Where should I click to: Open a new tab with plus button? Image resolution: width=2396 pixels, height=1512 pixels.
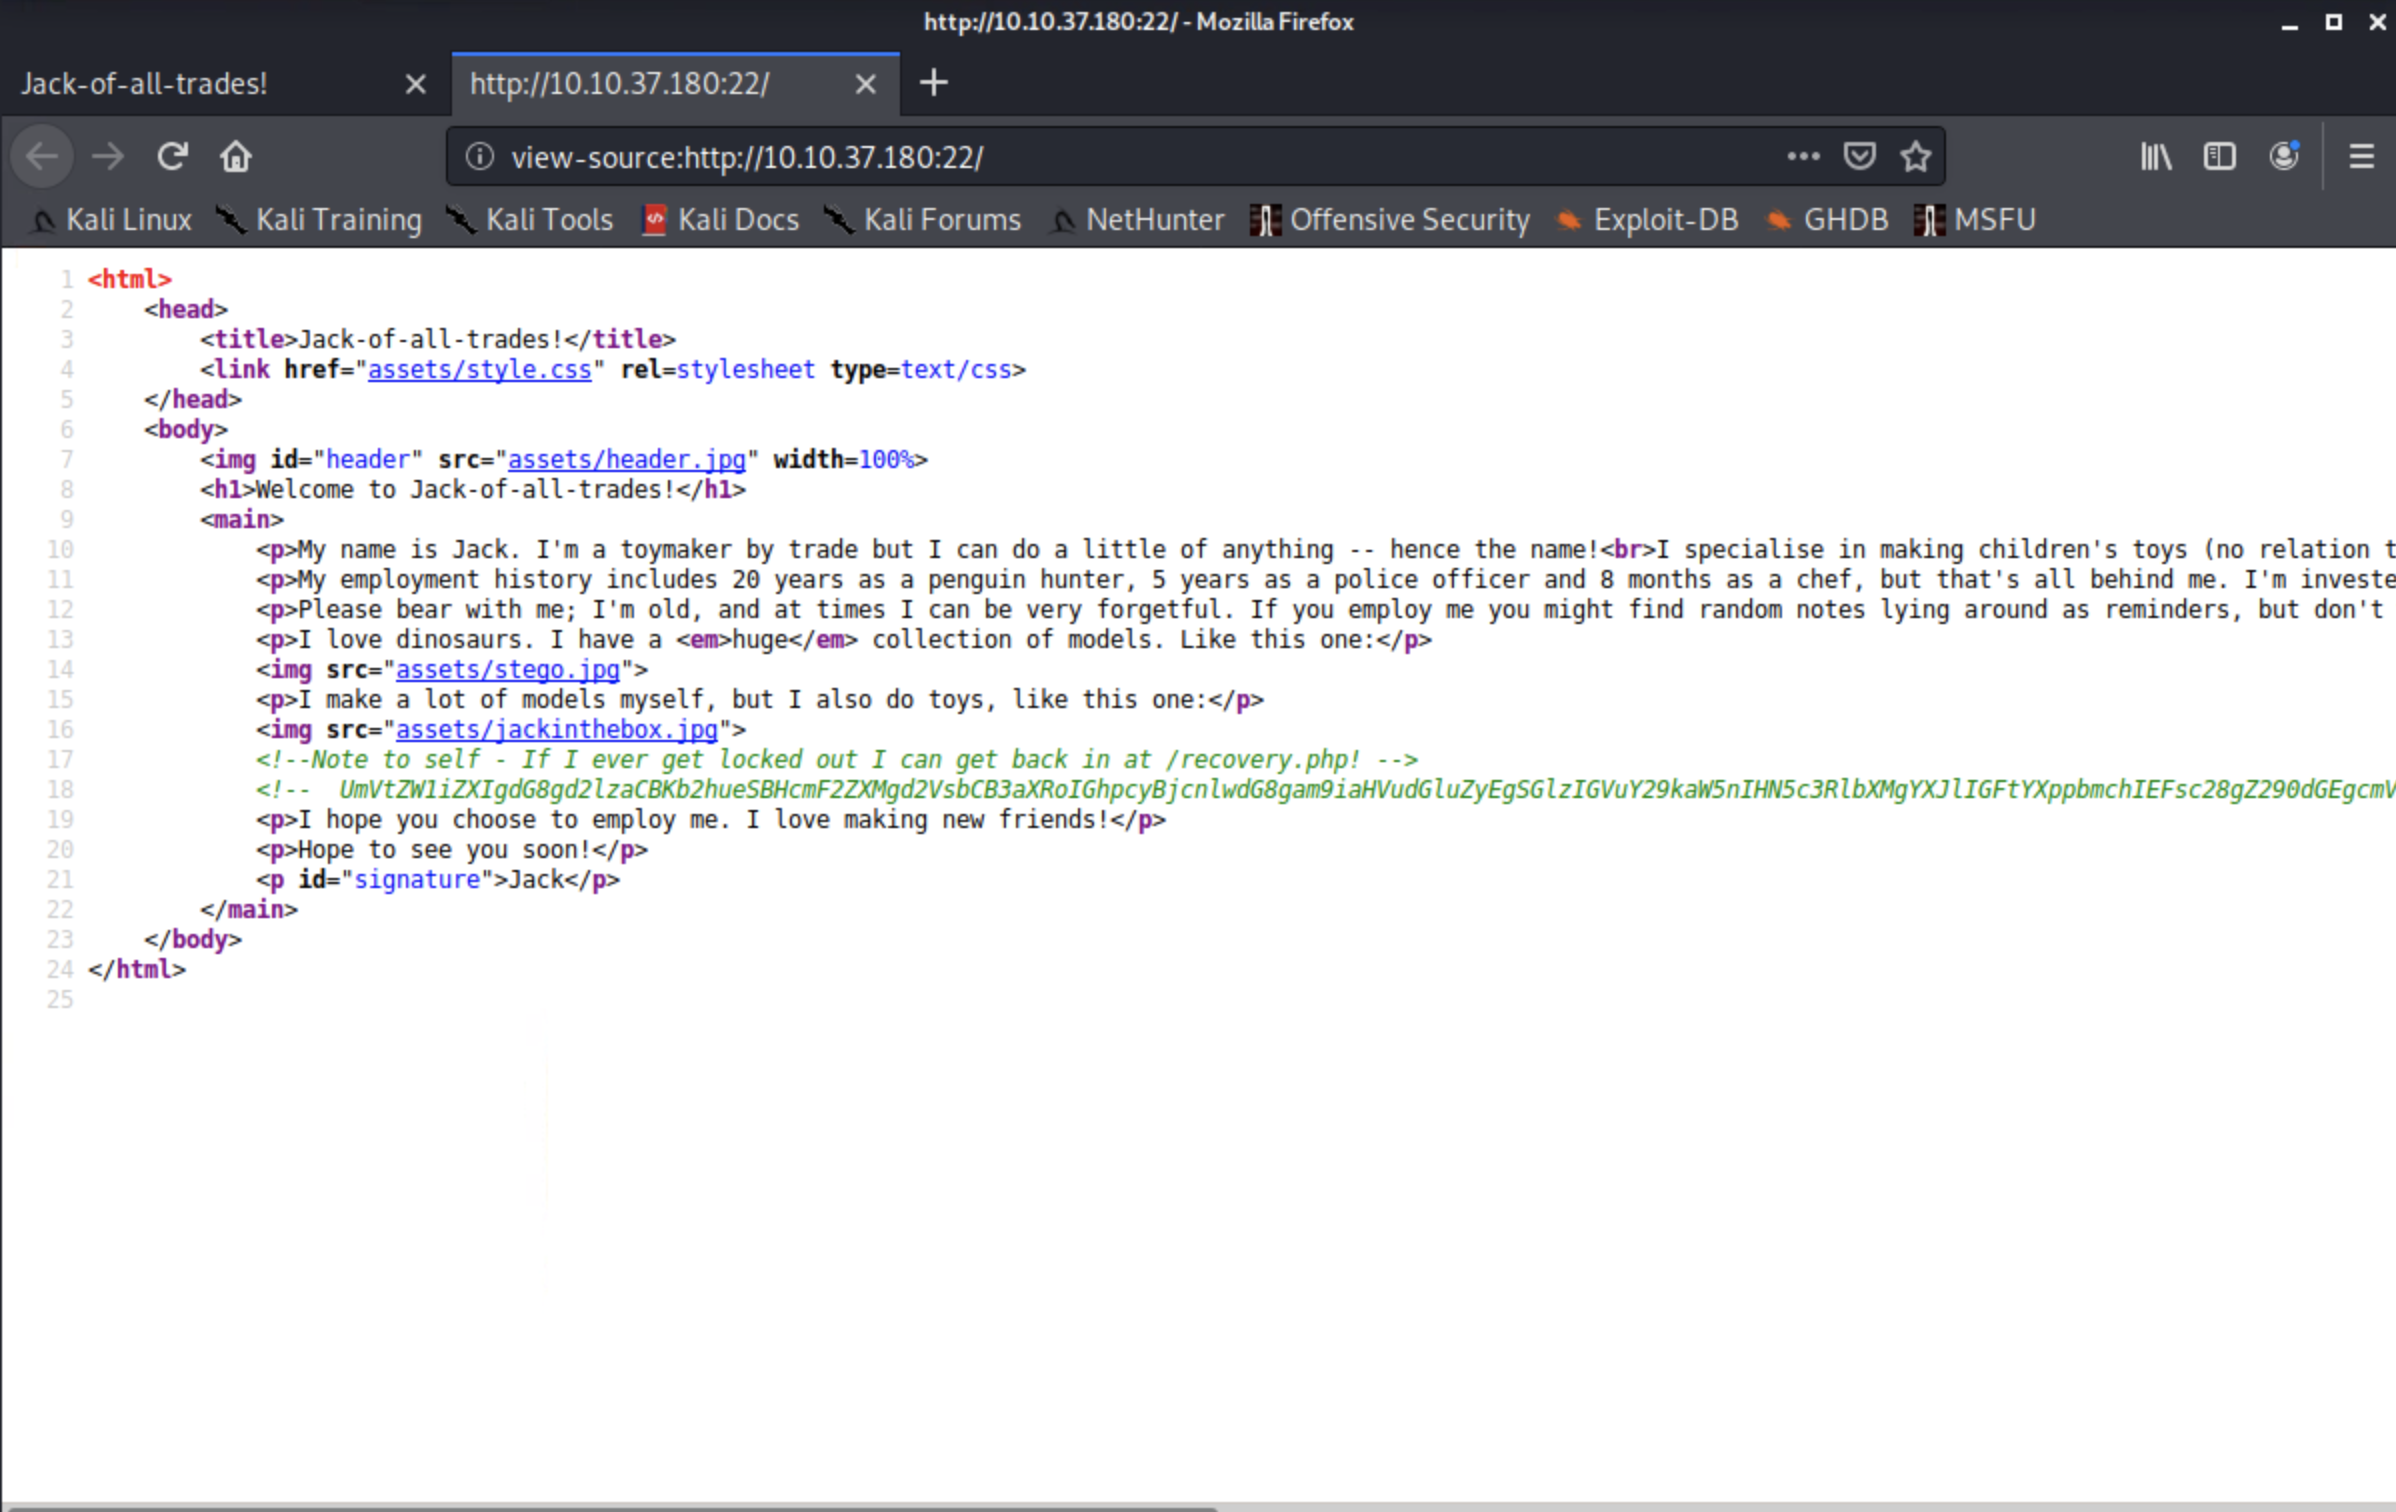pyautogui.click(x=933, y=83)
